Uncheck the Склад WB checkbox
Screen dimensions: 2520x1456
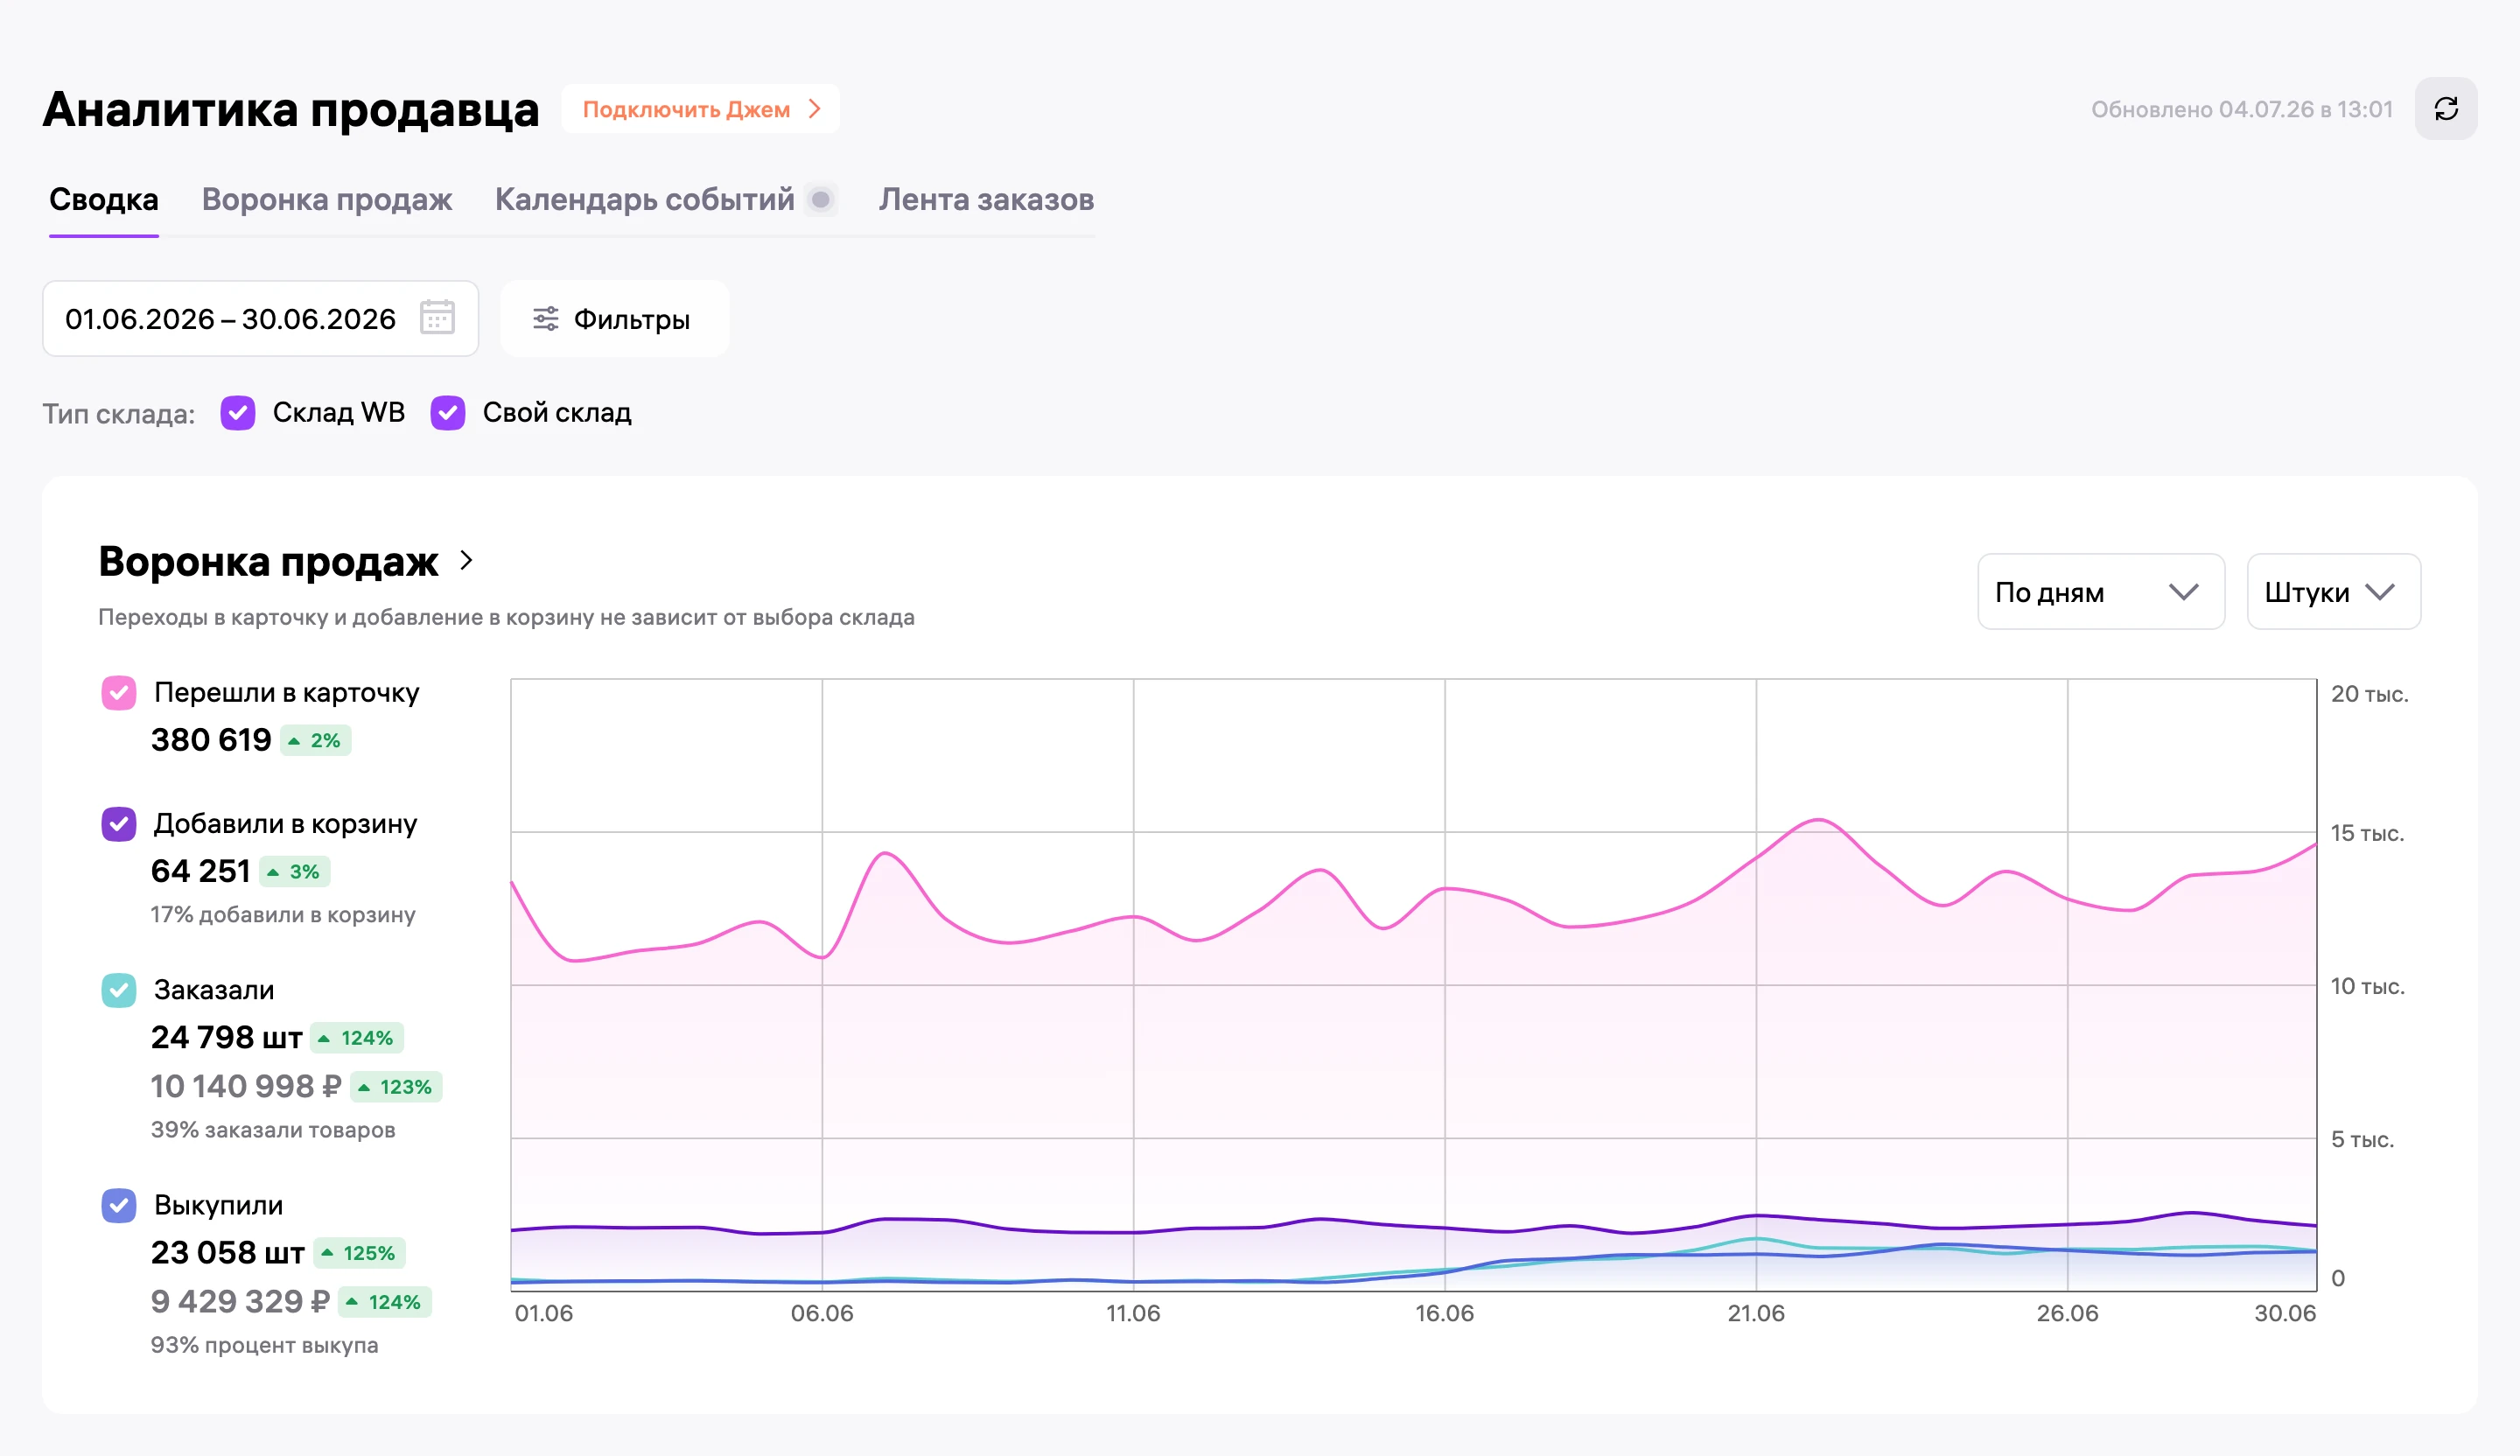(x=238, y=412)
